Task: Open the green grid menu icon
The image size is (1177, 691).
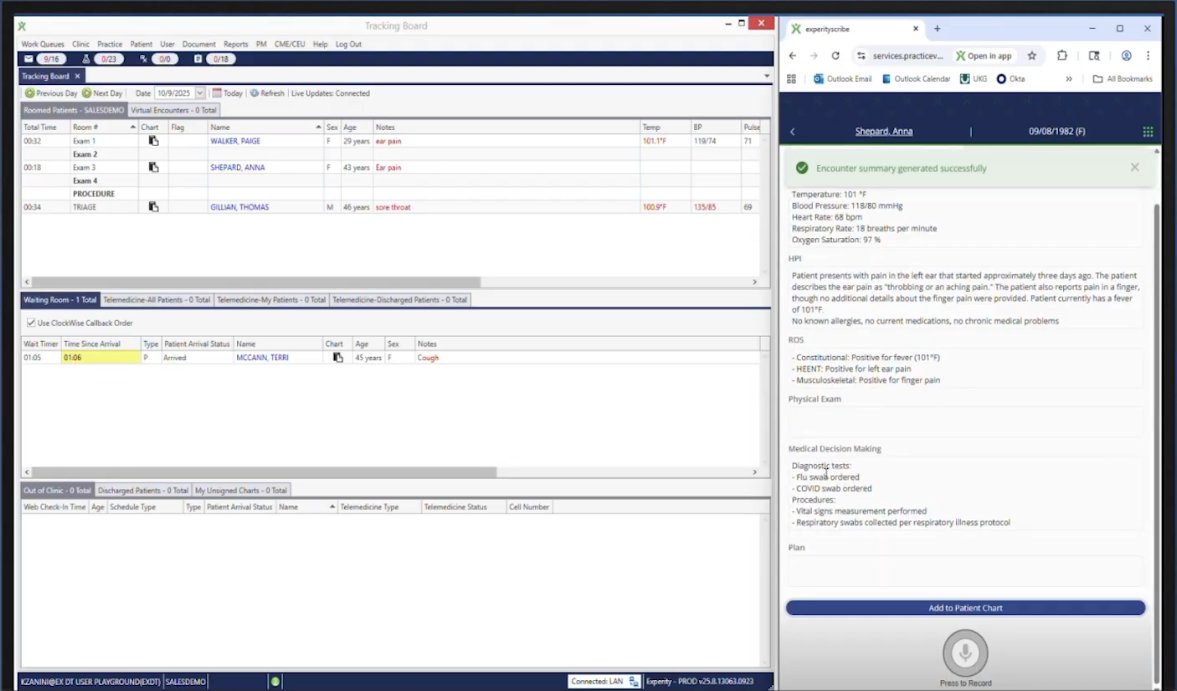Action: tap(1147, 131)
